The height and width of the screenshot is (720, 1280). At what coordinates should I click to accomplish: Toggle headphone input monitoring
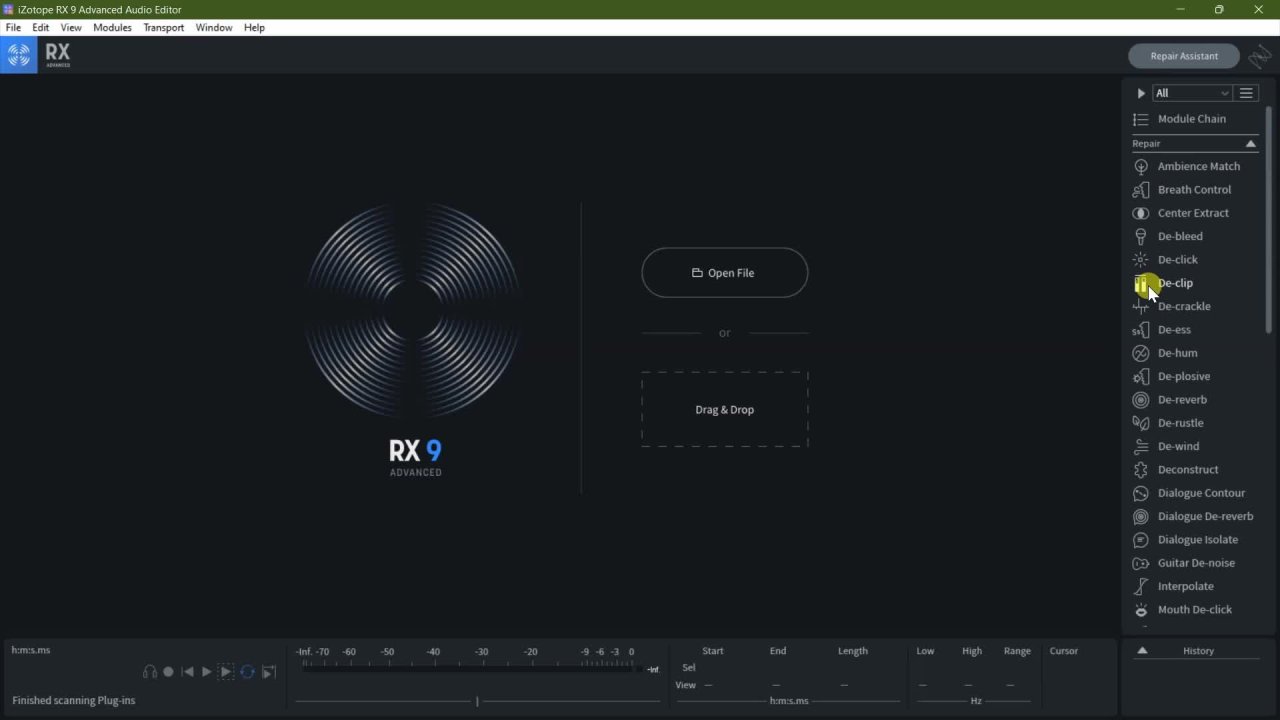tap(150, 672)
